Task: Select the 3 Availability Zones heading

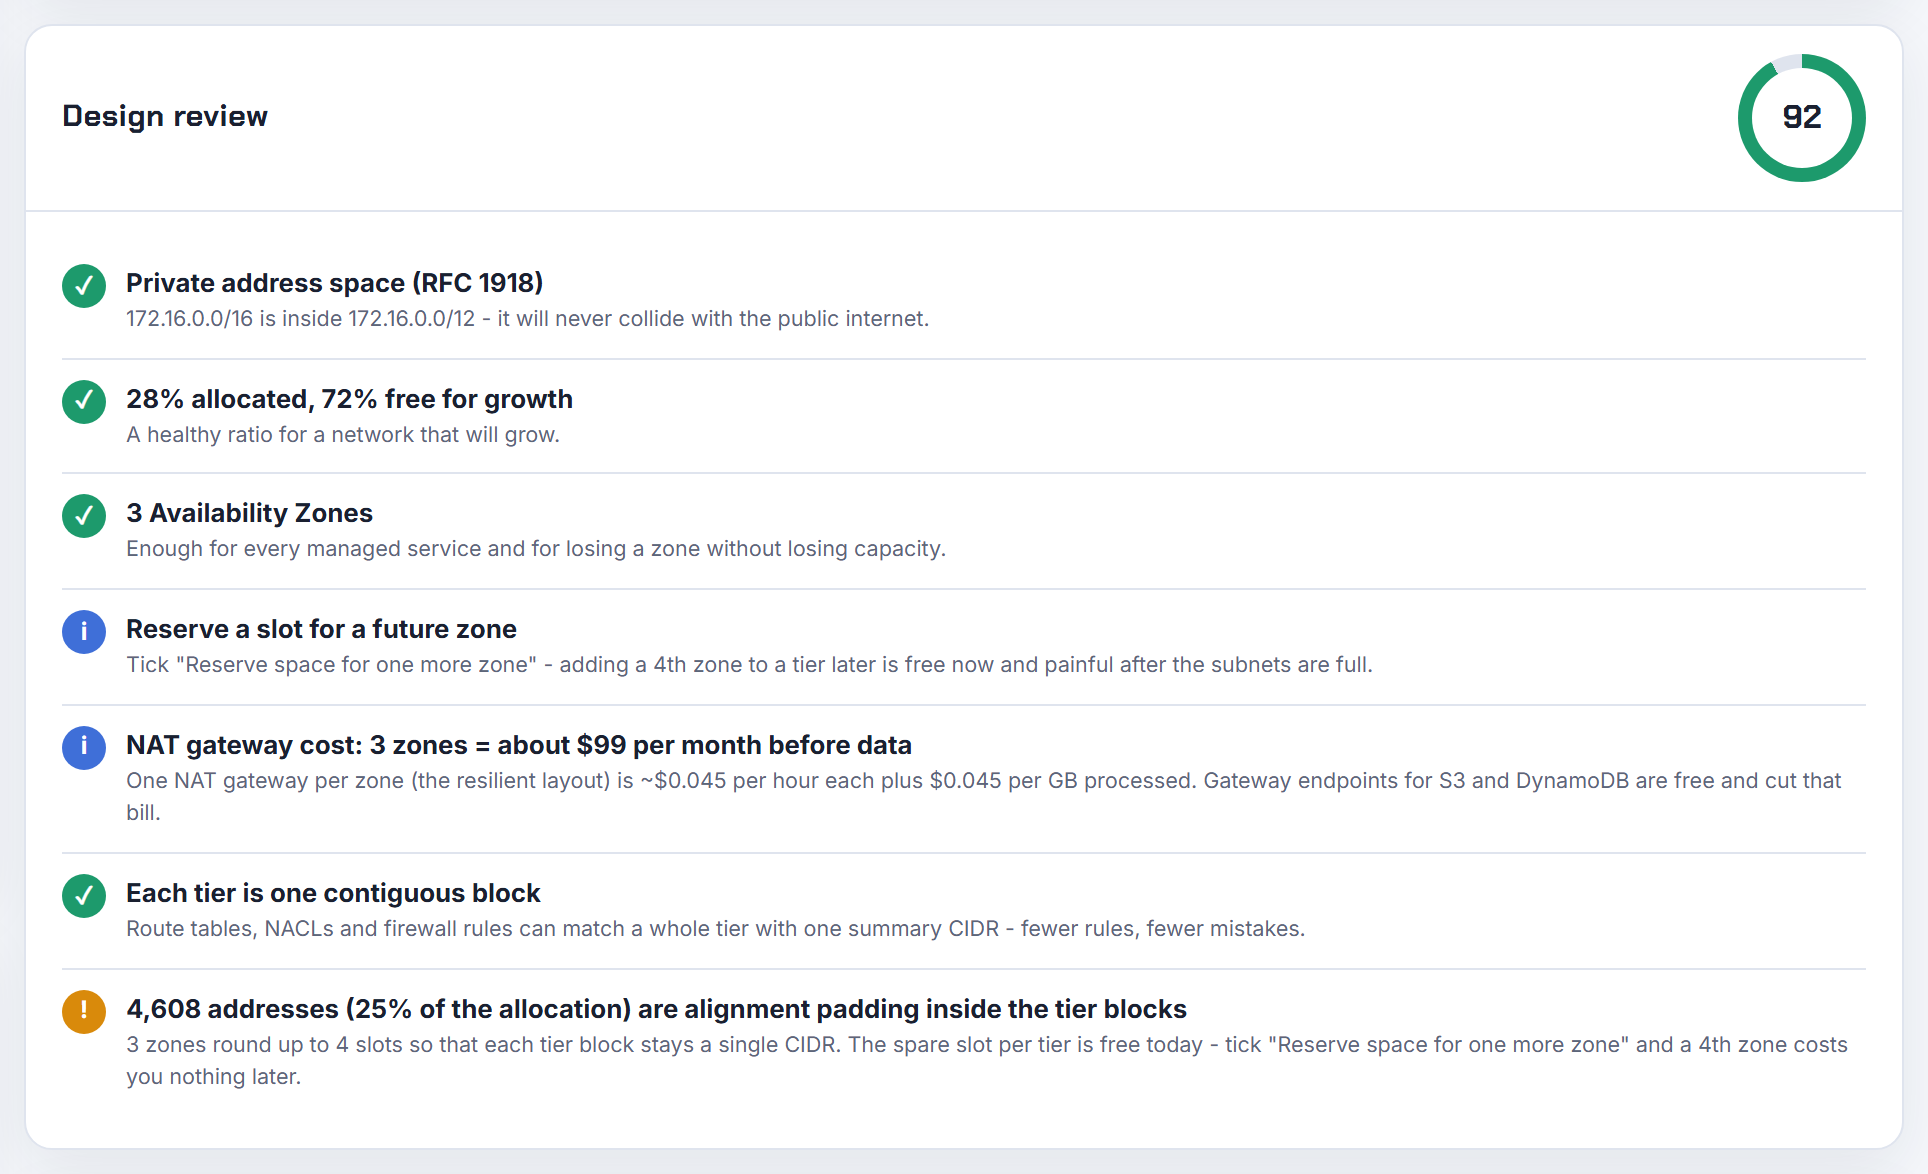Action: 249,513
